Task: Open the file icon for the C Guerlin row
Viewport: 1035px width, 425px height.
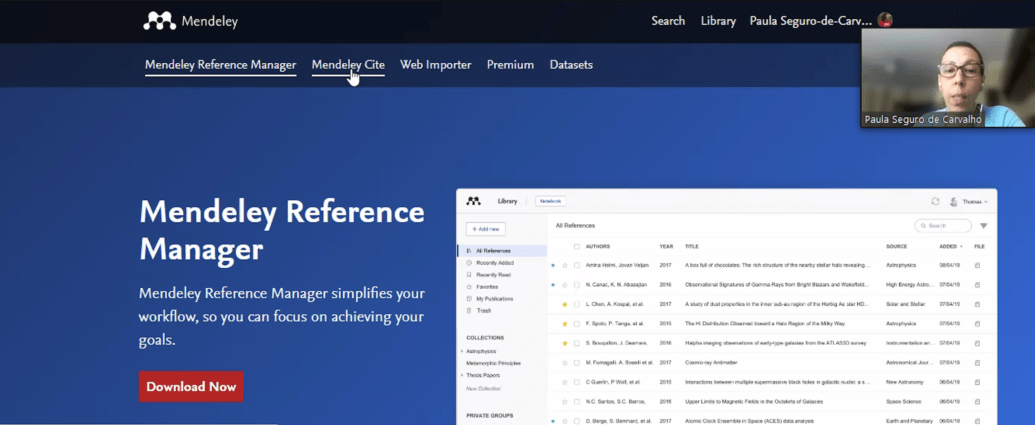Action: click(978, 382)
